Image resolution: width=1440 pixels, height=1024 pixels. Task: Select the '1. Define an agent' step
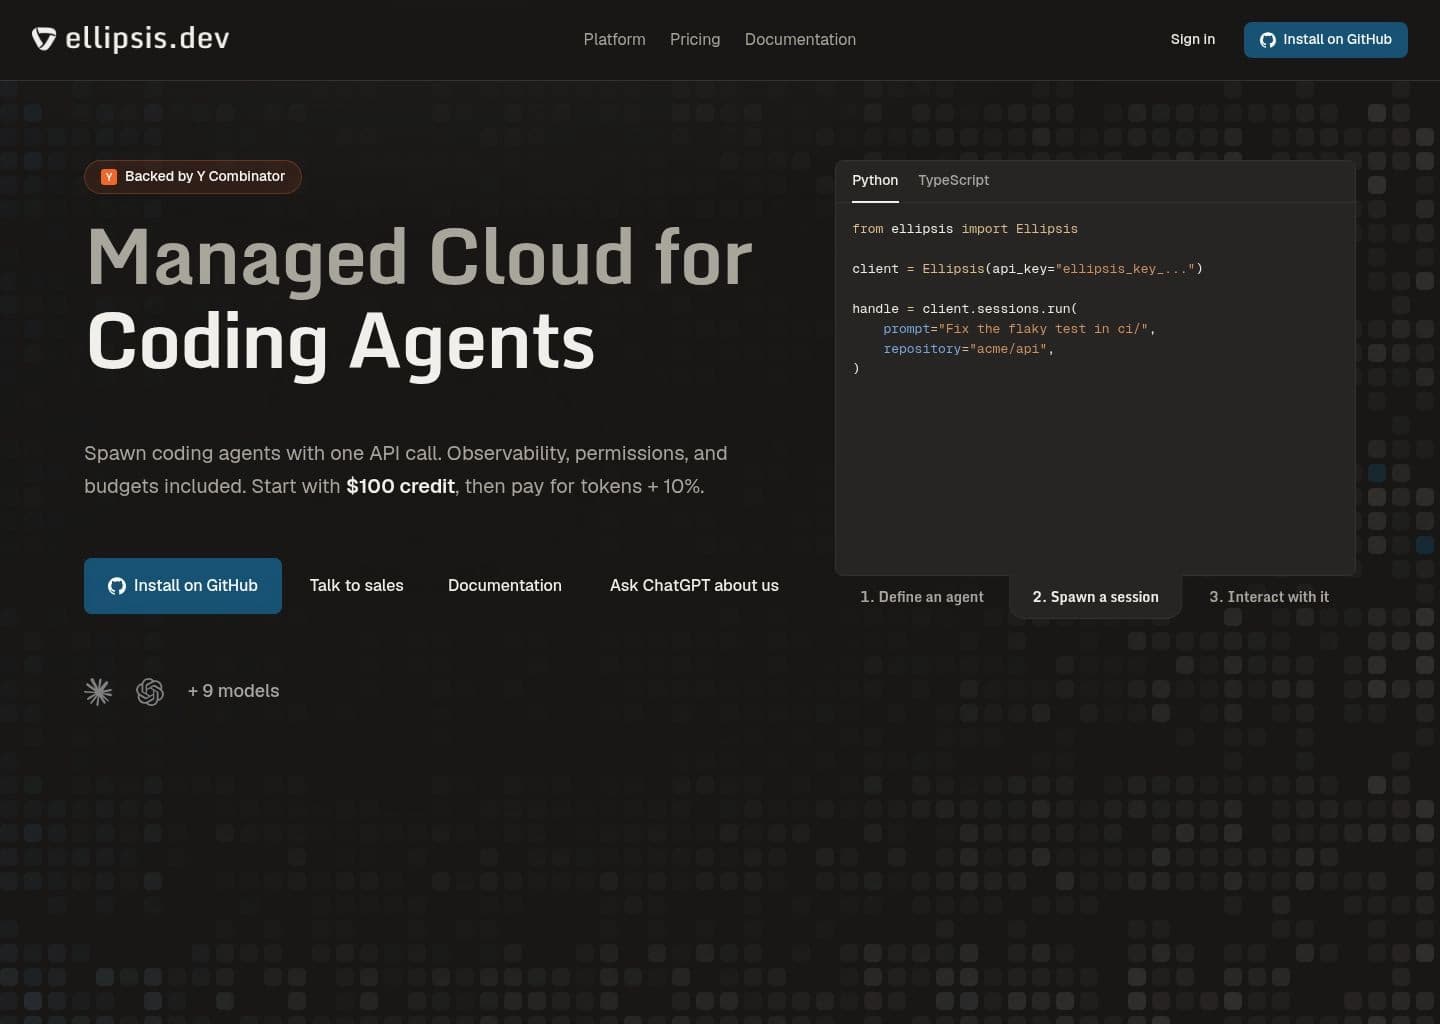[922, 597]
